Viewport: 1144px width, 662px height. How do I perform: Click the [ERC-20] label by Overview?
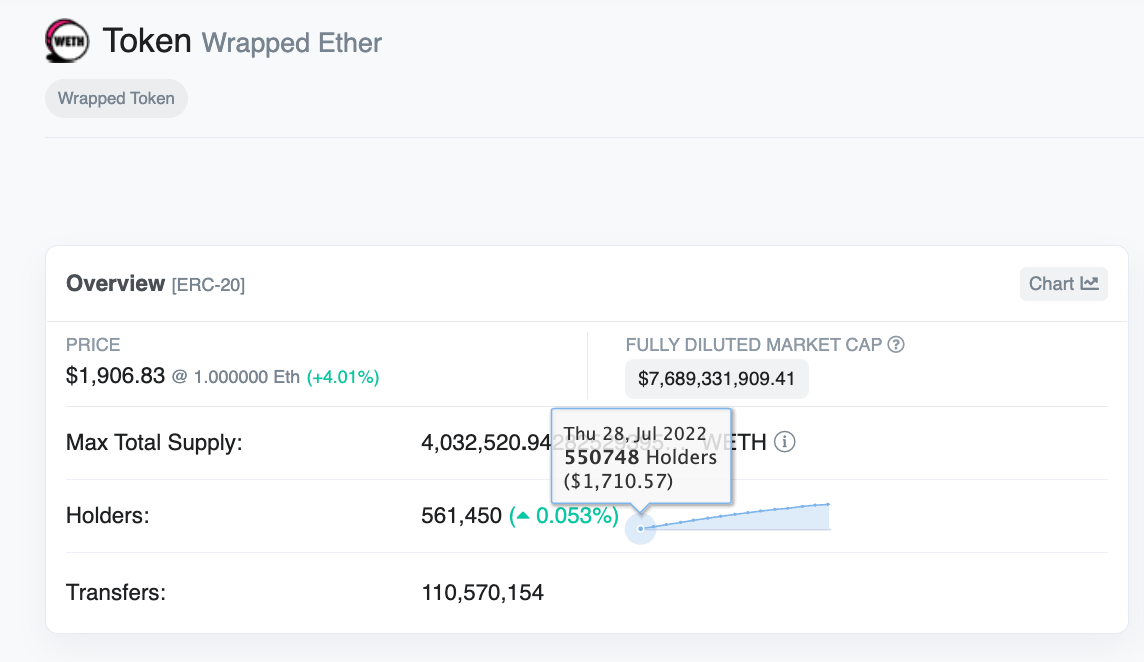pyautogui.click(x=209, y=285)
